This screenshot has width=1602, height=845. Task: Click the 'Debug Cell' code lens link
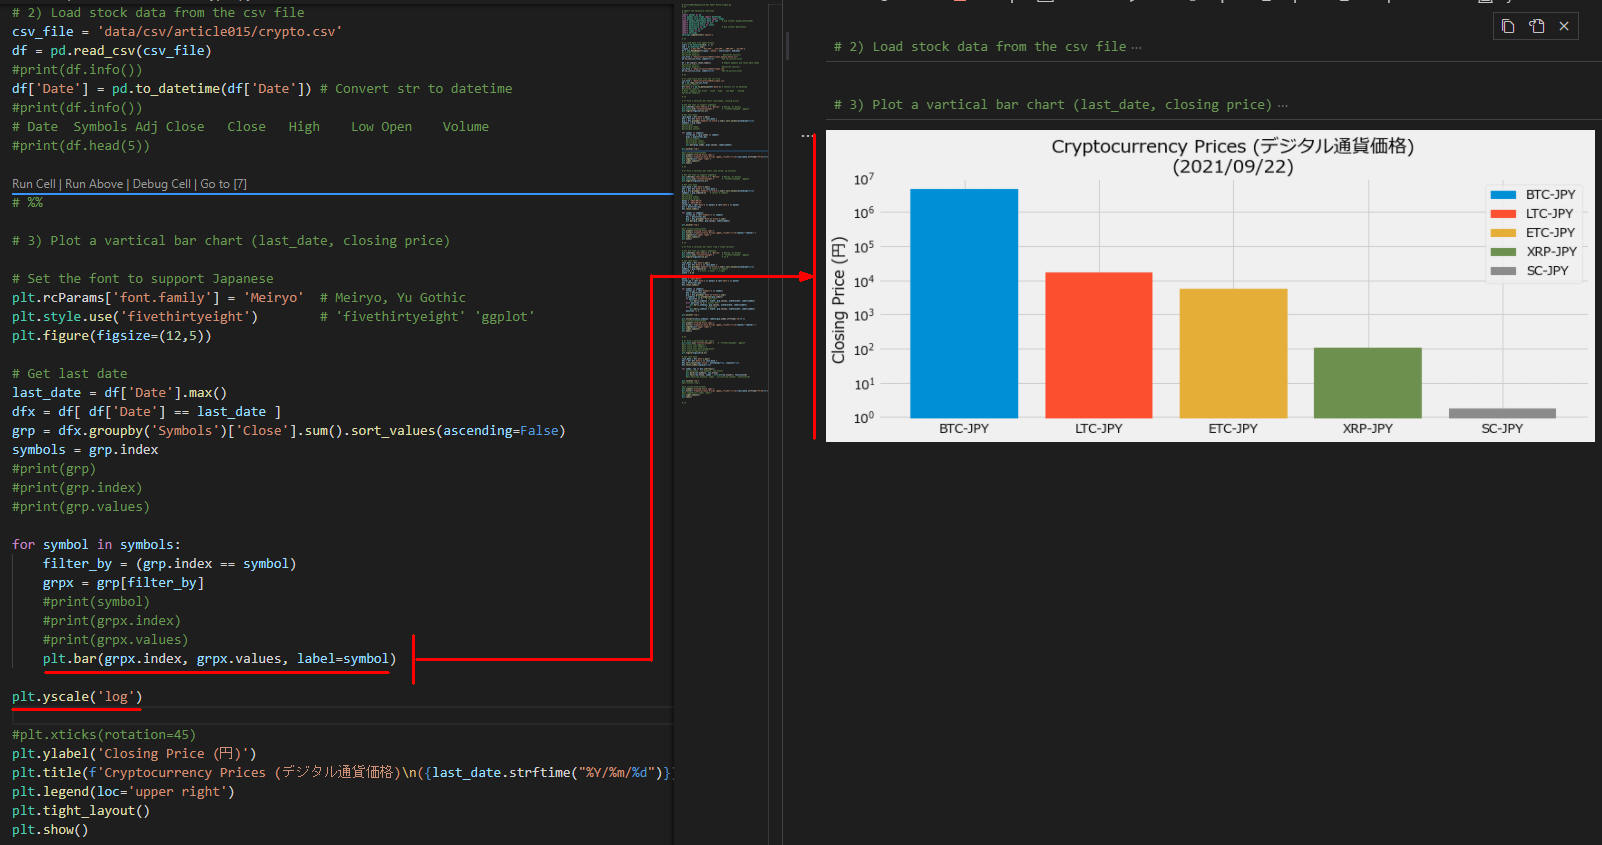[x=161, y=184]
